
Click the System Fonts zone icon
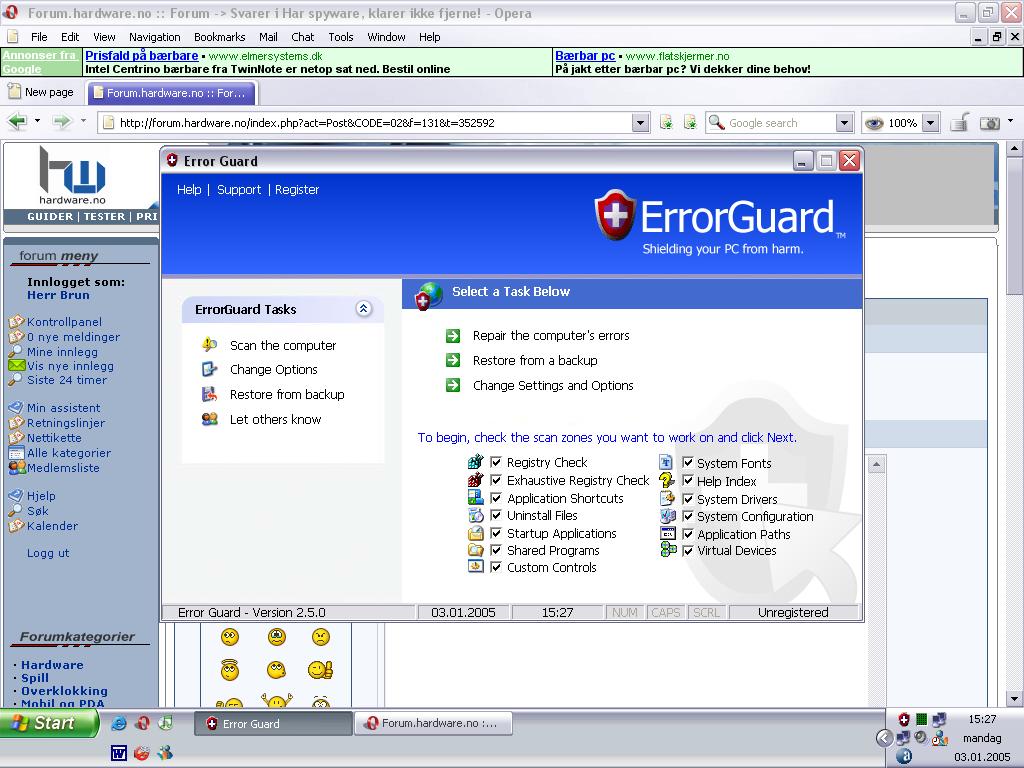point(666,462)
